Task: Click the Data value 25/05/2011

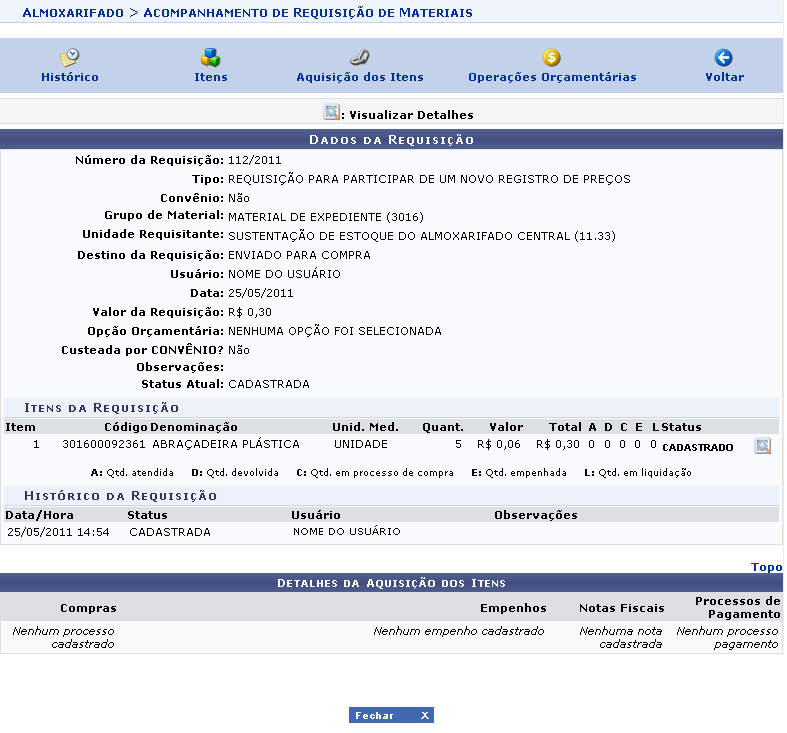Action: pos(260,293)
